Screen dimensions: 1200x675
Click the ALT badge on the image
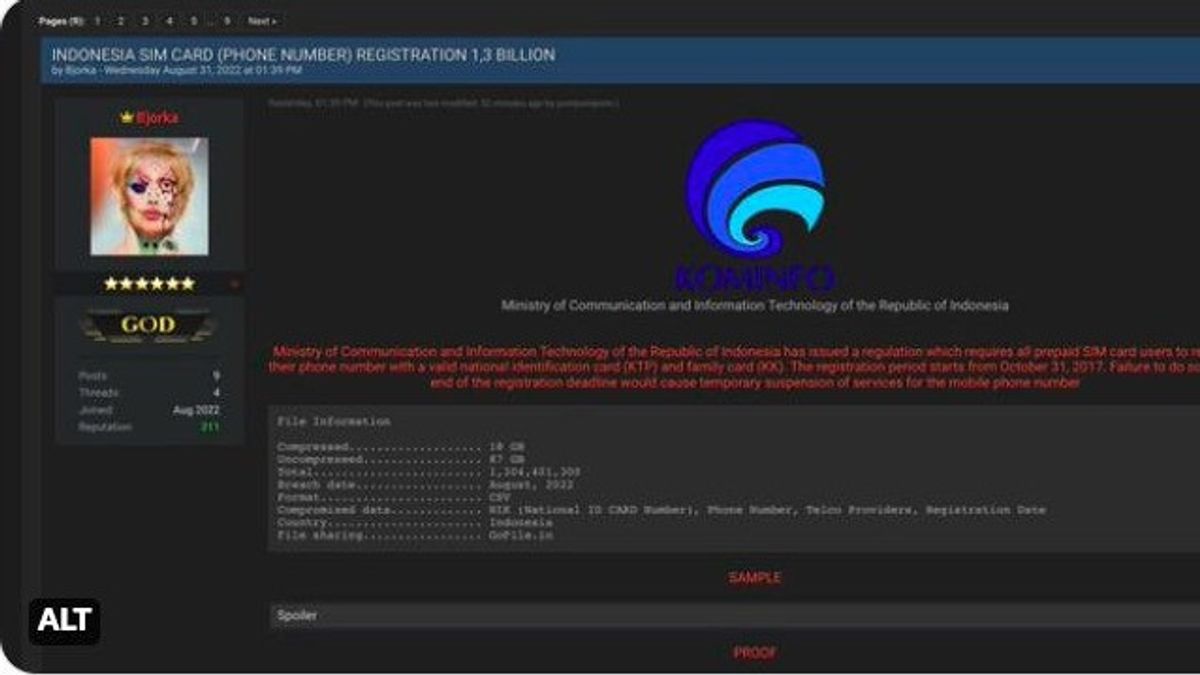(x=64, y=621)
